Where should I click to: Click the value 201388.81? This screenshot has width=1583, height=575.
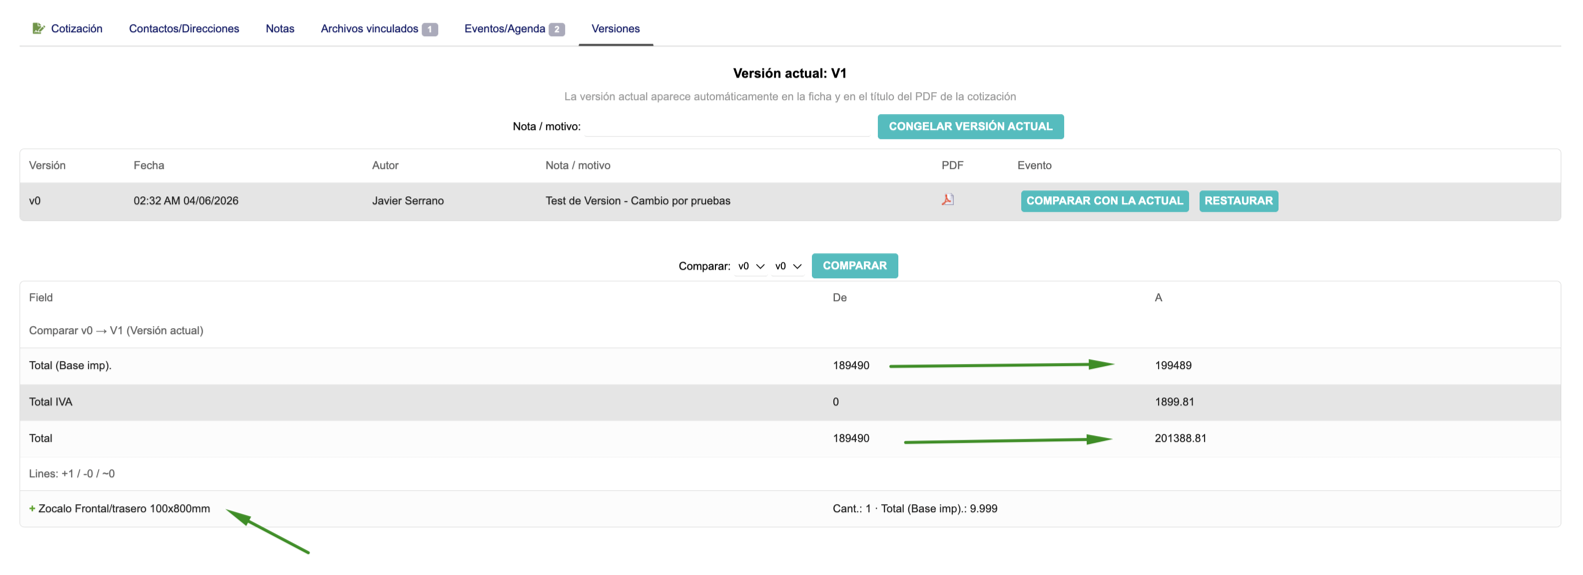click(1180, 438)
